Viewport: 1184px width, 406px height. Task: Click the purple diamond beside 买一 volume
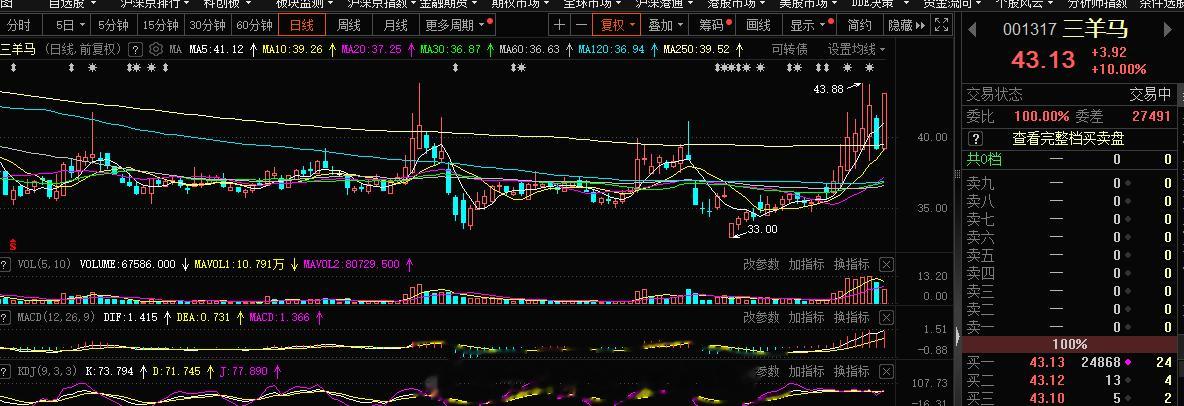[1129, 362]
